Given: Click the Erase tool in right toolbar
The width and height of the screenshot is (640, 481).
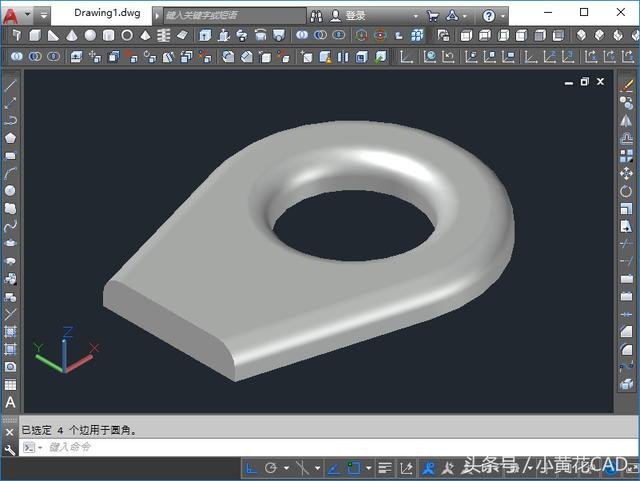Looking at the screenshot, I should click(627, 85).
